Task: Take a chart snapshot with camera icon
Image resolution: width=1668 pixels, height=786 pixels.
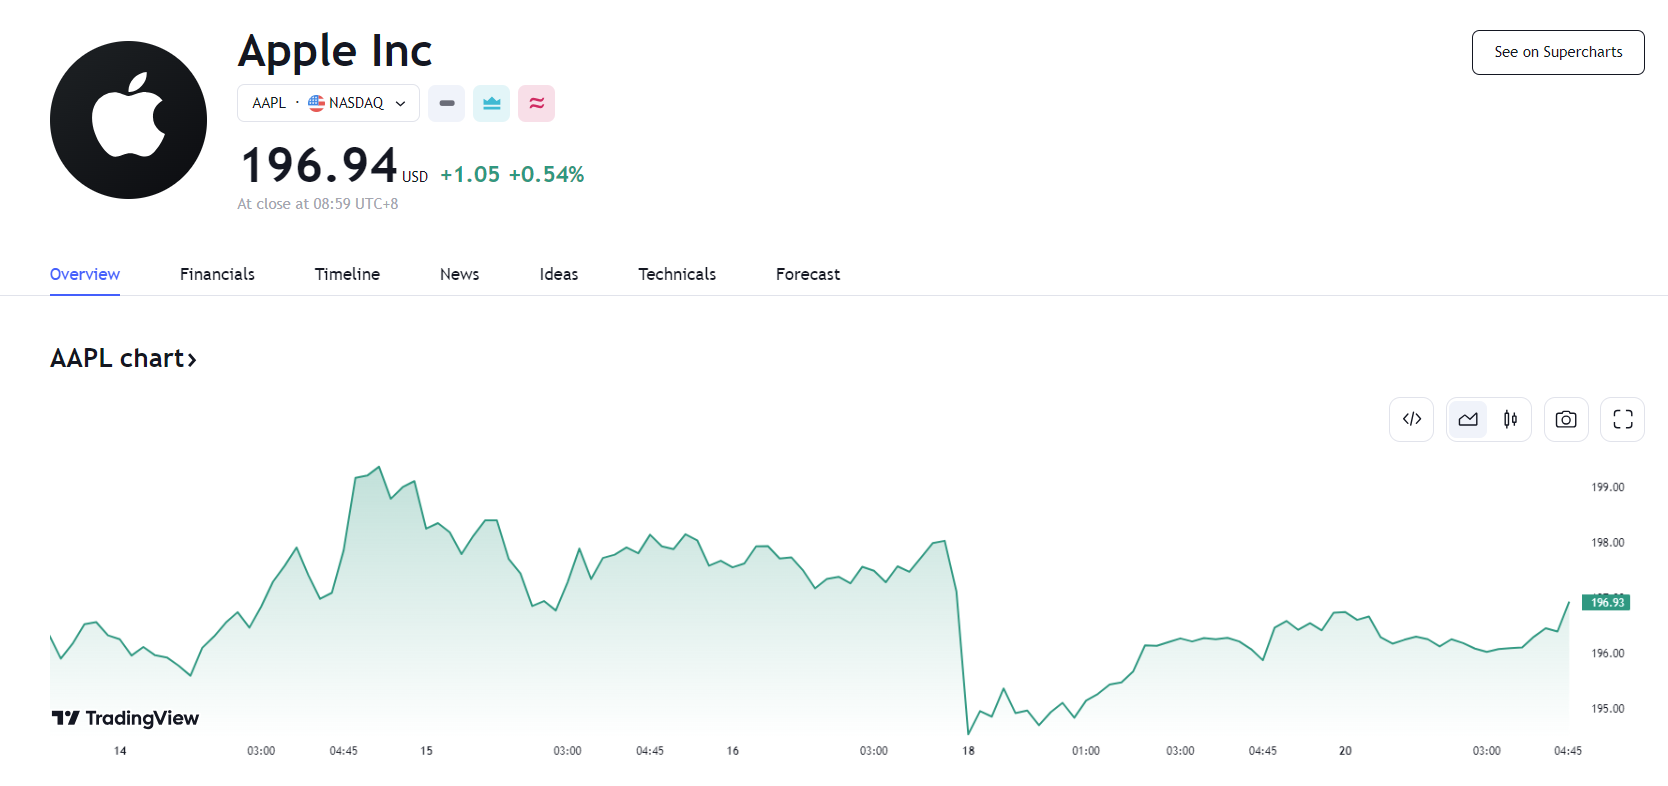Action: (1566, 419)
